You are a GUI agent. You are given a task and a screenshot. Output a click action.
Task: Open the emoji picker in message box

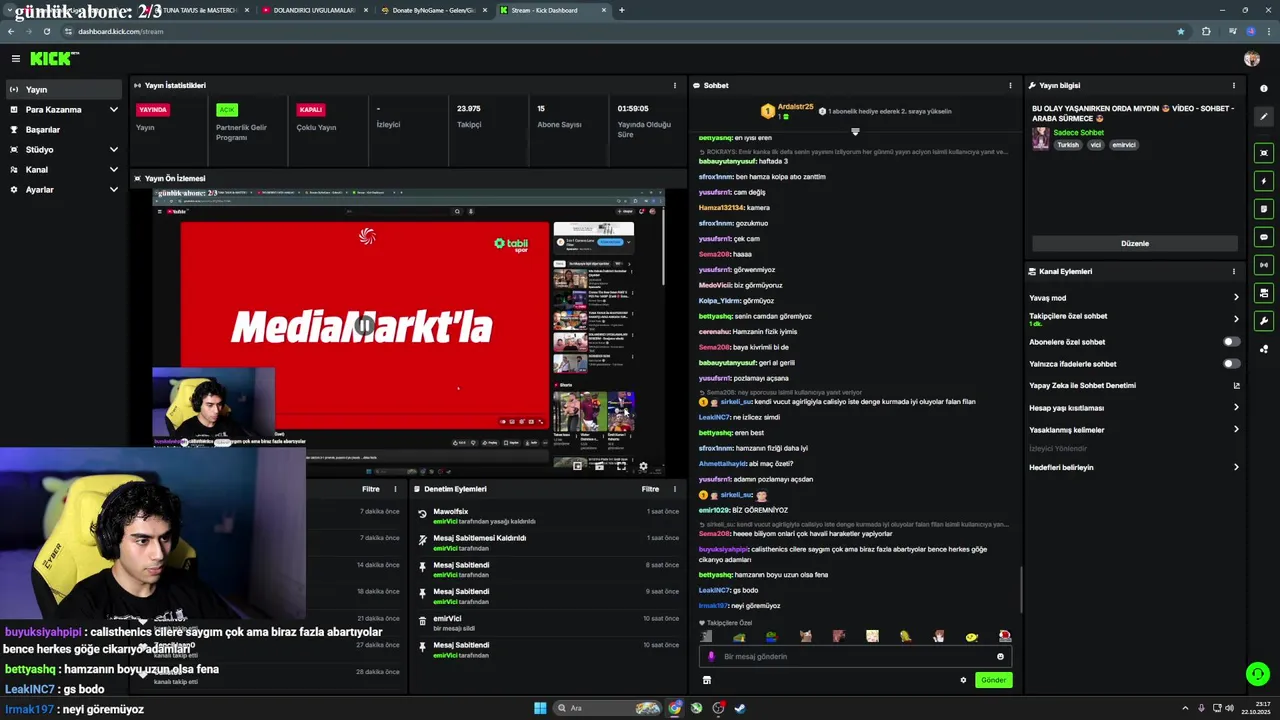[1000, 657]
